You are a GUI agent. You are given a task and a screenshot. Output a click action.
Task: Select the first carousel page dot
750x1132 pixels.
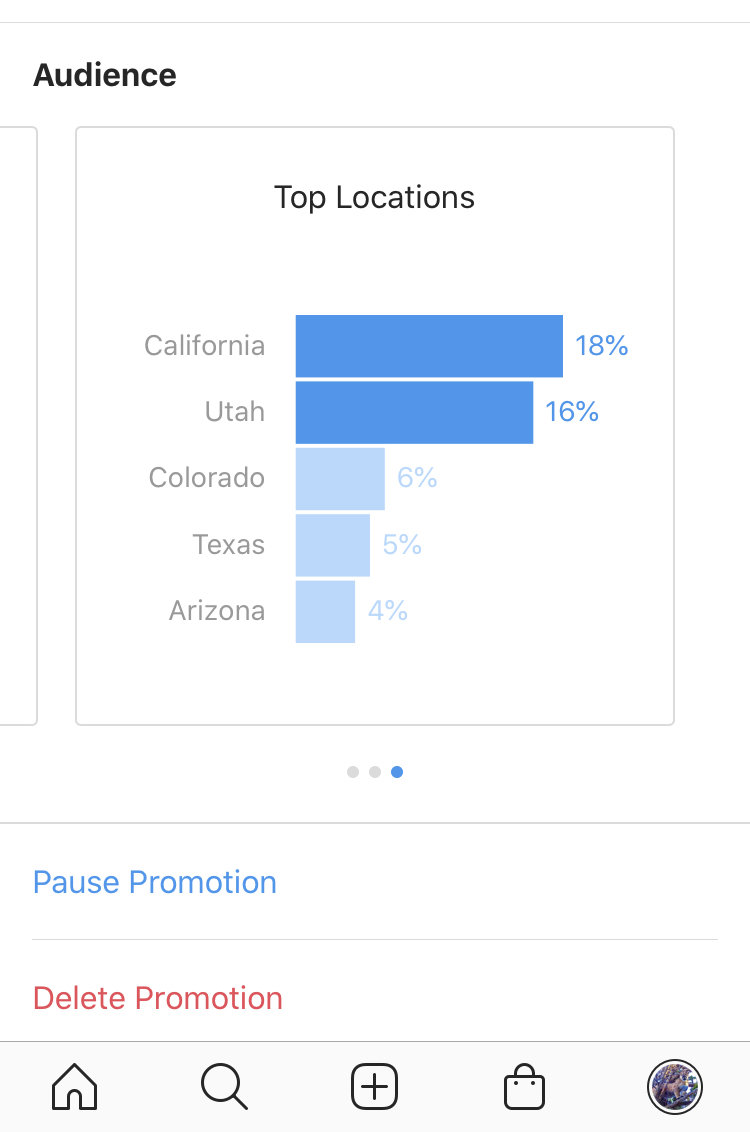click(x=353, y=772)
